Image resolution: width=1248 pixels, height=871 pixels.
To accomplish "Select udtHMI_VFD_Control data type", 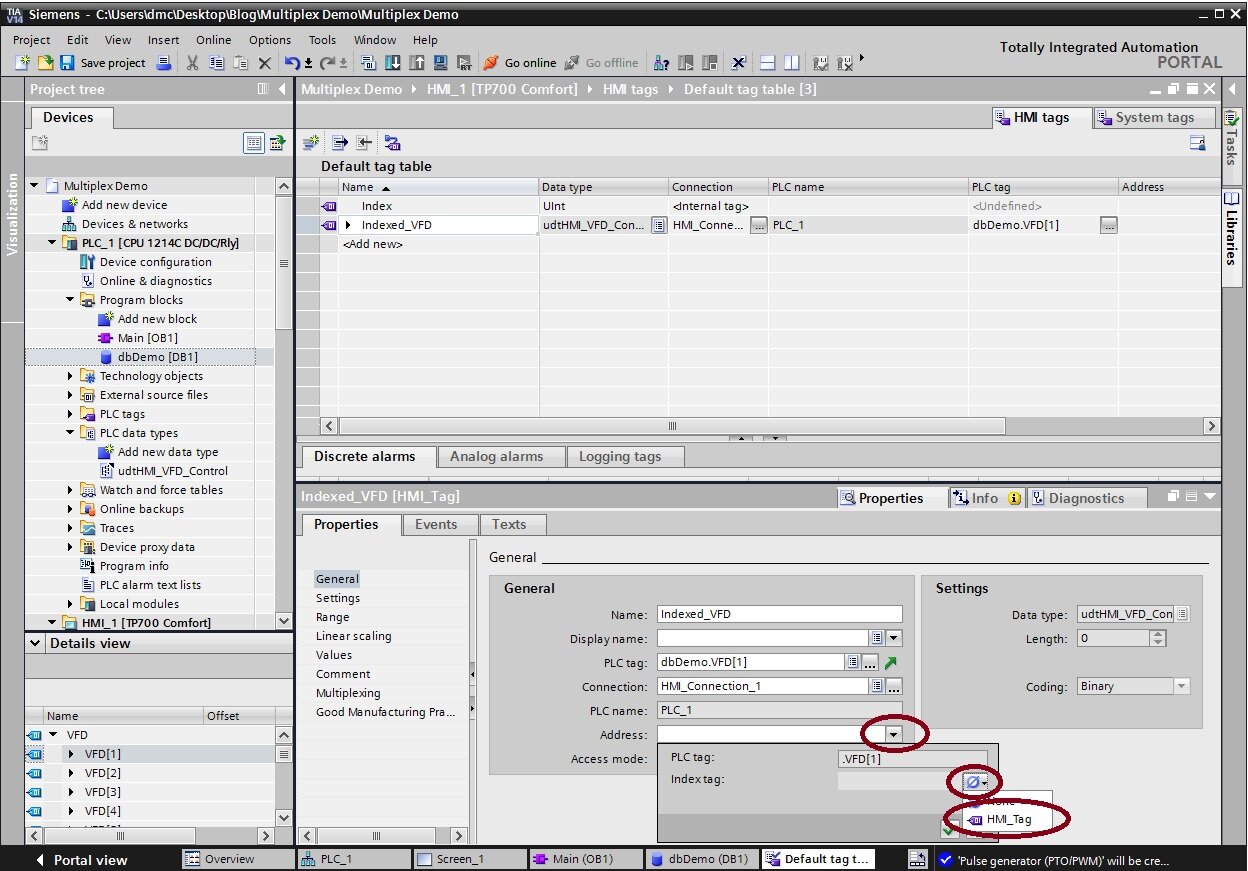I will (x=172, y=471).
